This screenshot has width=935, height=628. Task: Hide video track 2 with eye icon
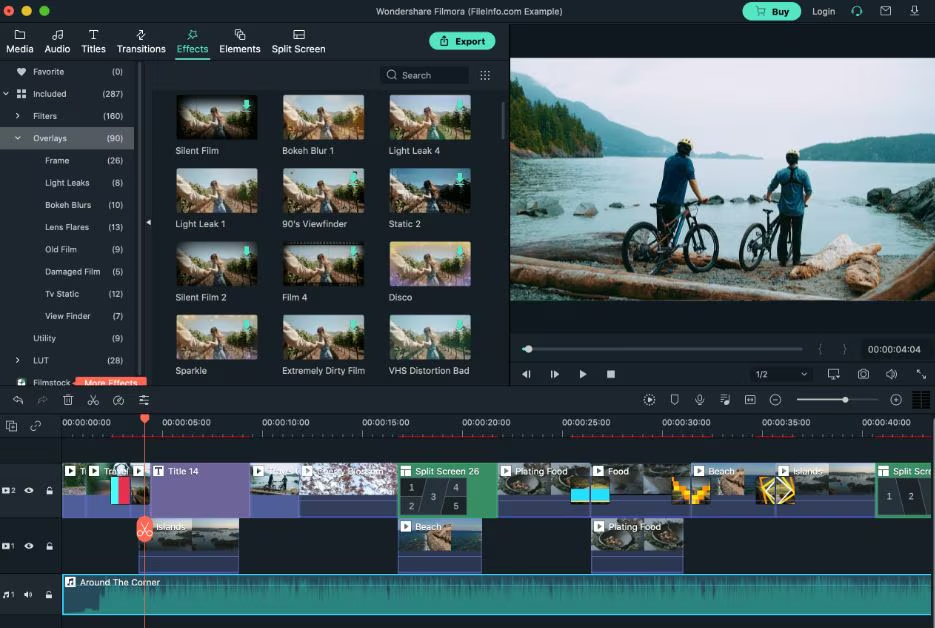coord(29,491)
